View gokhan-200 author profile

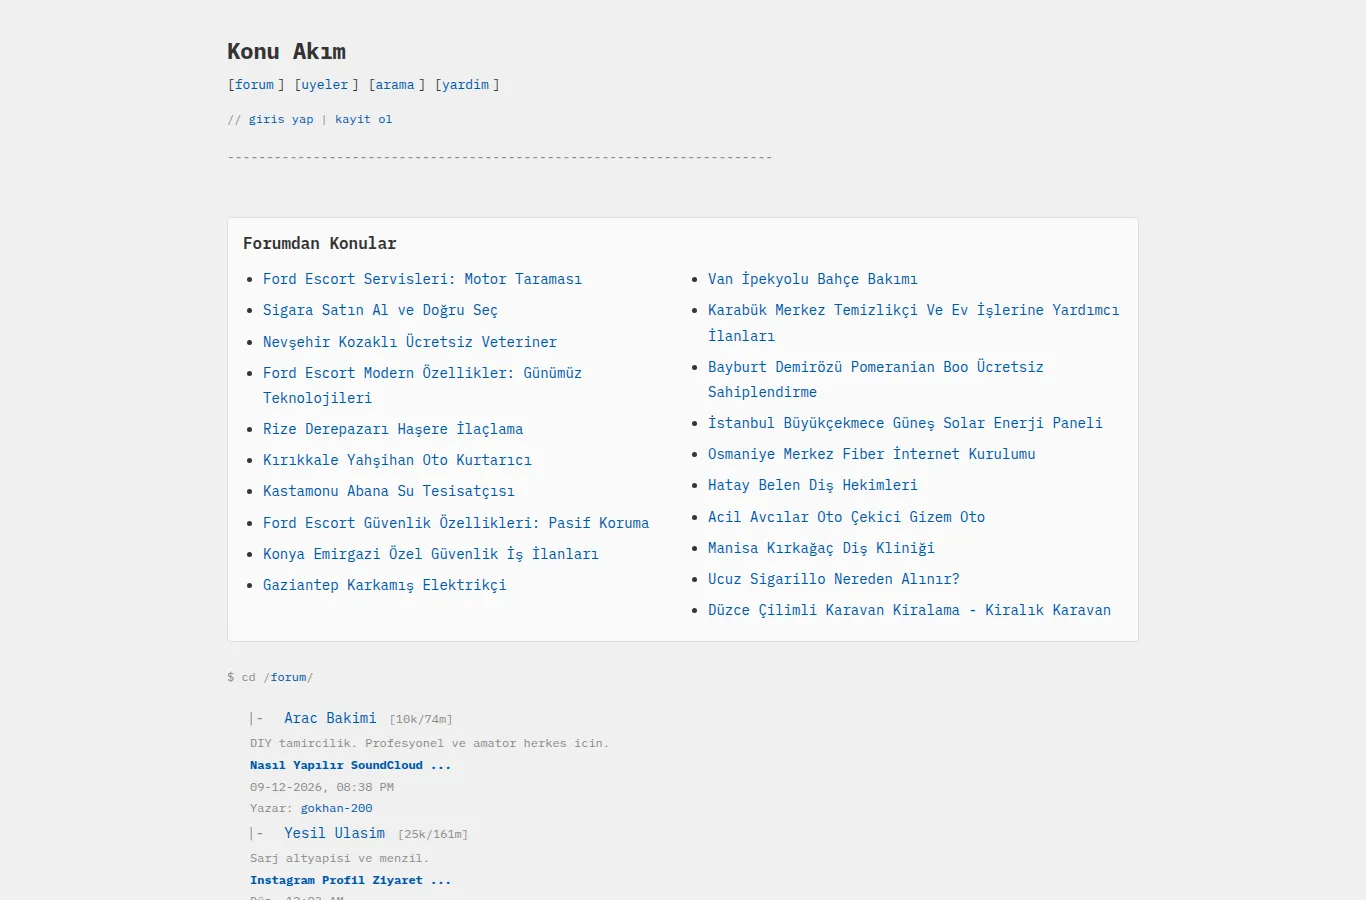tap(337, 808)
